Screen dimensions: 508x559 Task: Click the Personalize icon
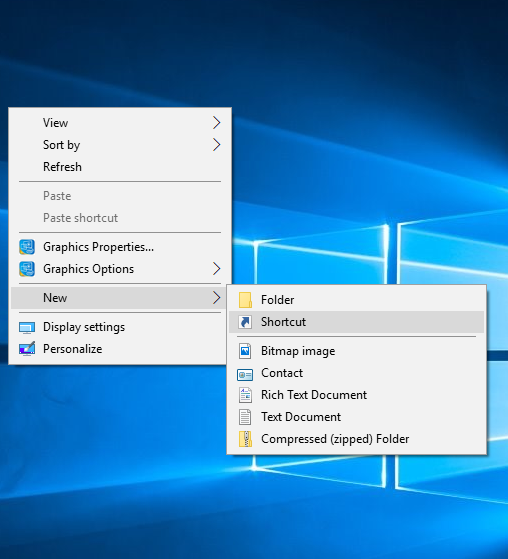click(x=27, y=349)
